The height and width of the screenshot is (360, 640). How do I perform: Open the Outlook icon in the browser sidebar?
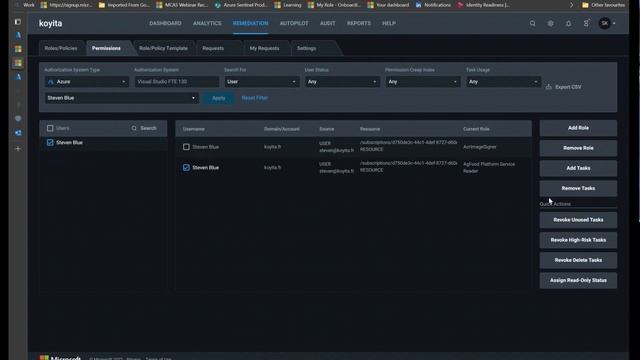pyautogui.click(x=18, y=133)
